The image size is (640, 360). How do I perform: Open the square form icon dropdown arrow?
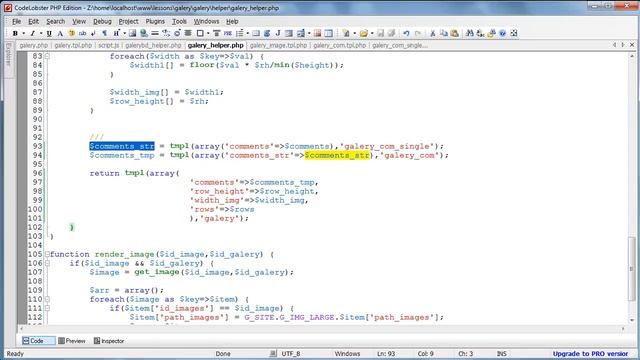(x=208, y=33)
